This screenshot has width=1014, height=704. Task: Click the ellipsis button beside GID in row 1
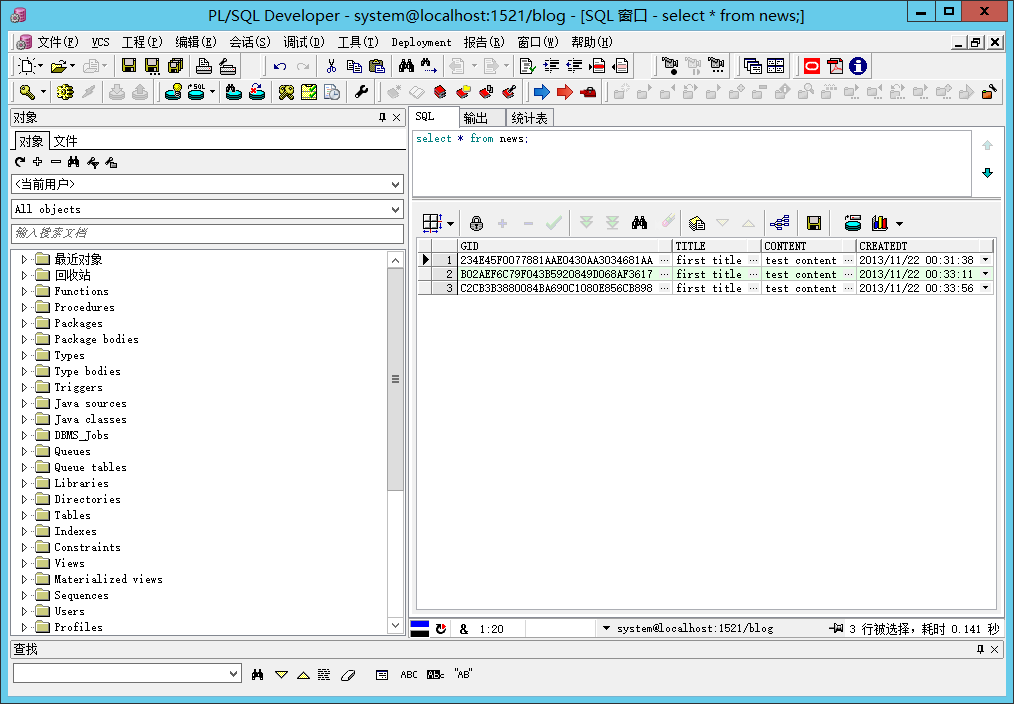664,260
